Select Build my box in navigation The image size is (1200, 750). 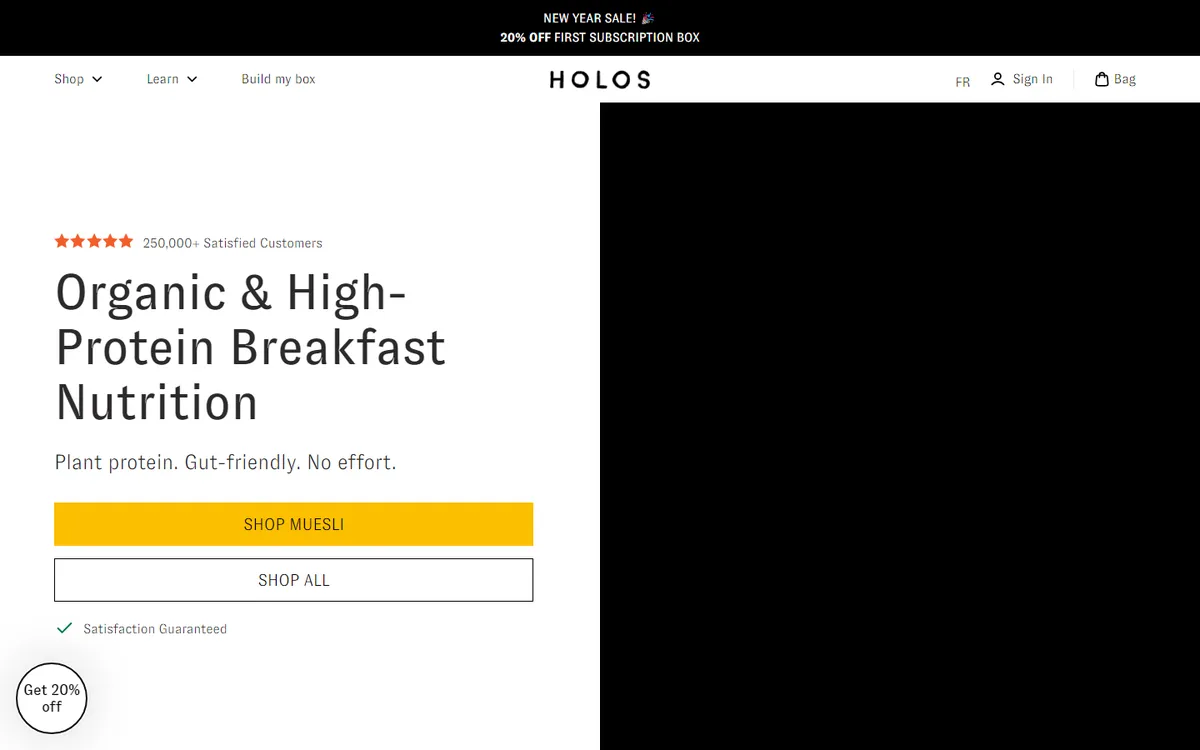point(278,79)
